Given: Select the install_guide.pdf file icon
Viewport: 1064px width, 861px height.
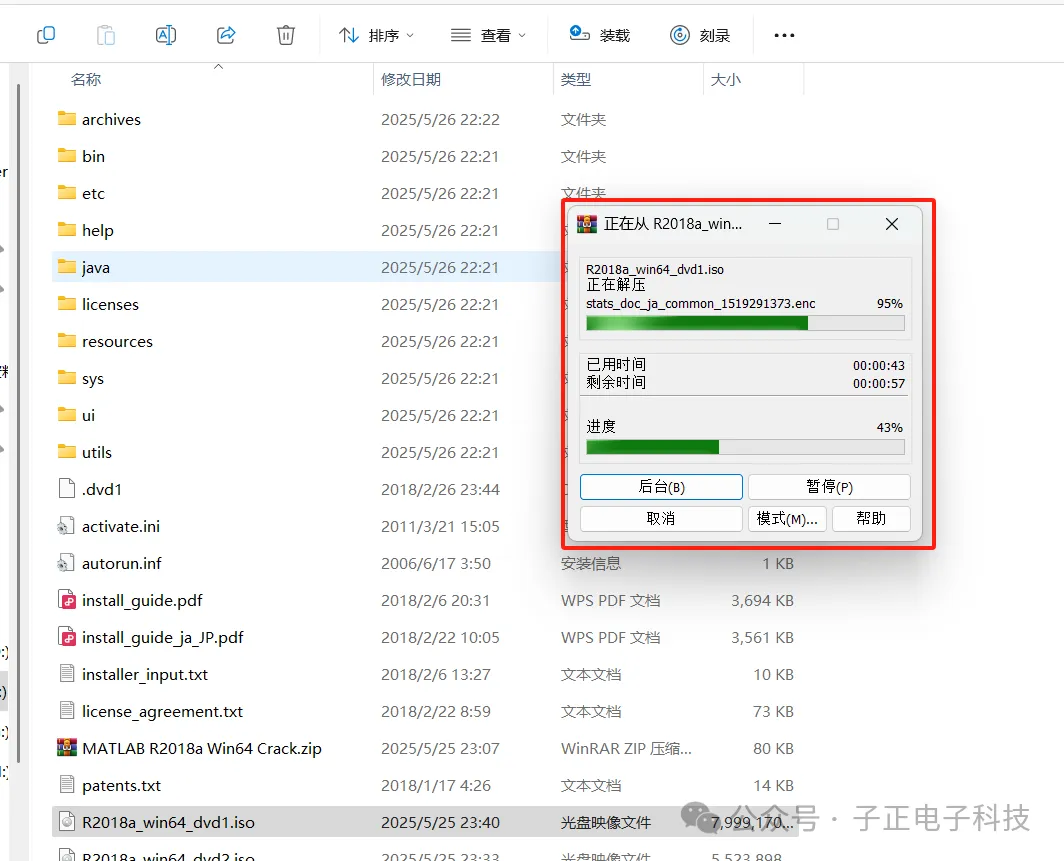Looking at the screenshot, I should [66, 600].
